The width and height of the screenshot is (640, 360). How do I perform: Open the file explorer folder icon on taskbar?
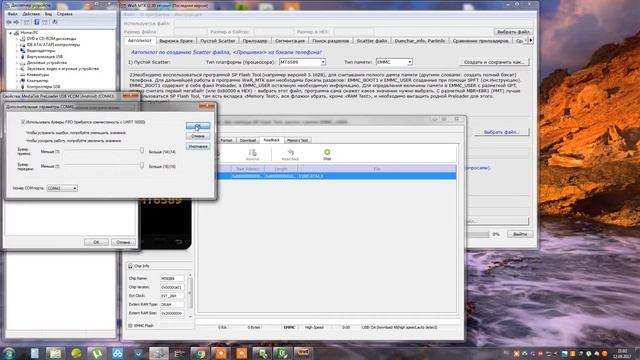[55, 353]
